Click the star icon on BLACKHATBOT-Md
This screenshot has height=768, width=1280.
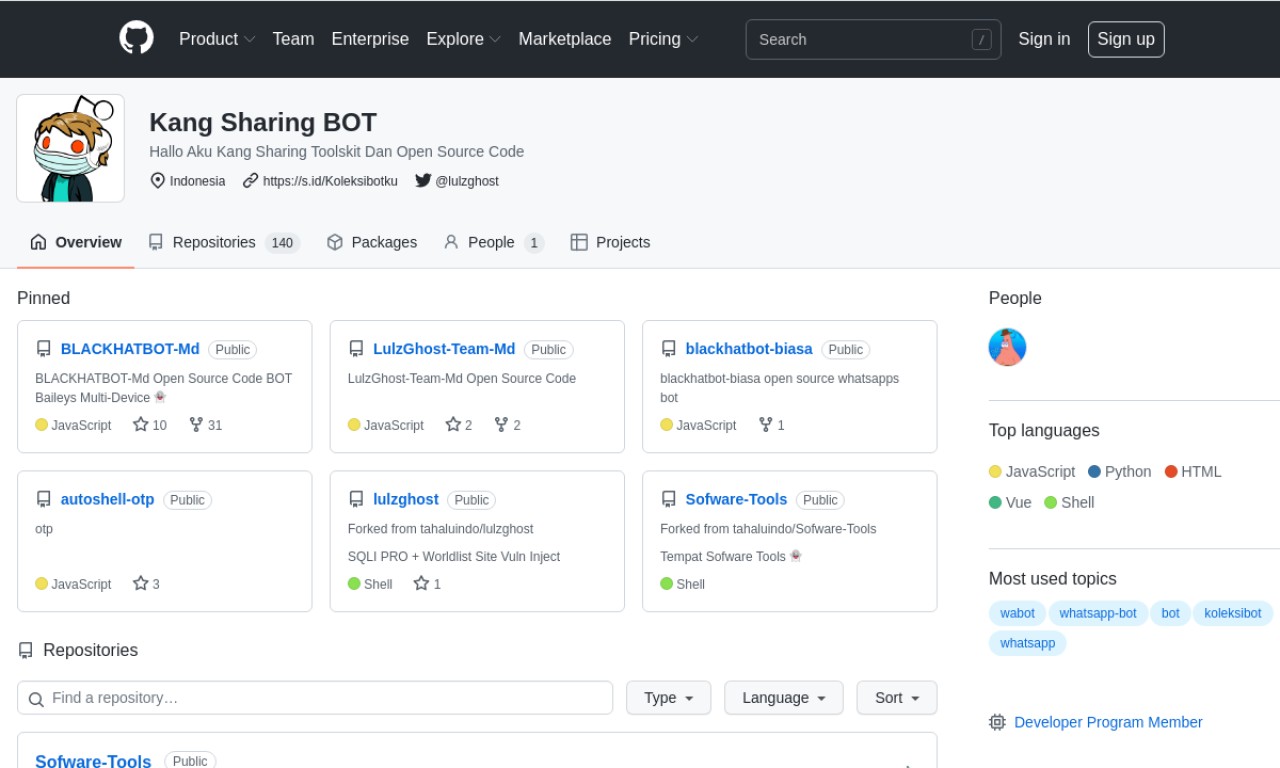point(139,425)
